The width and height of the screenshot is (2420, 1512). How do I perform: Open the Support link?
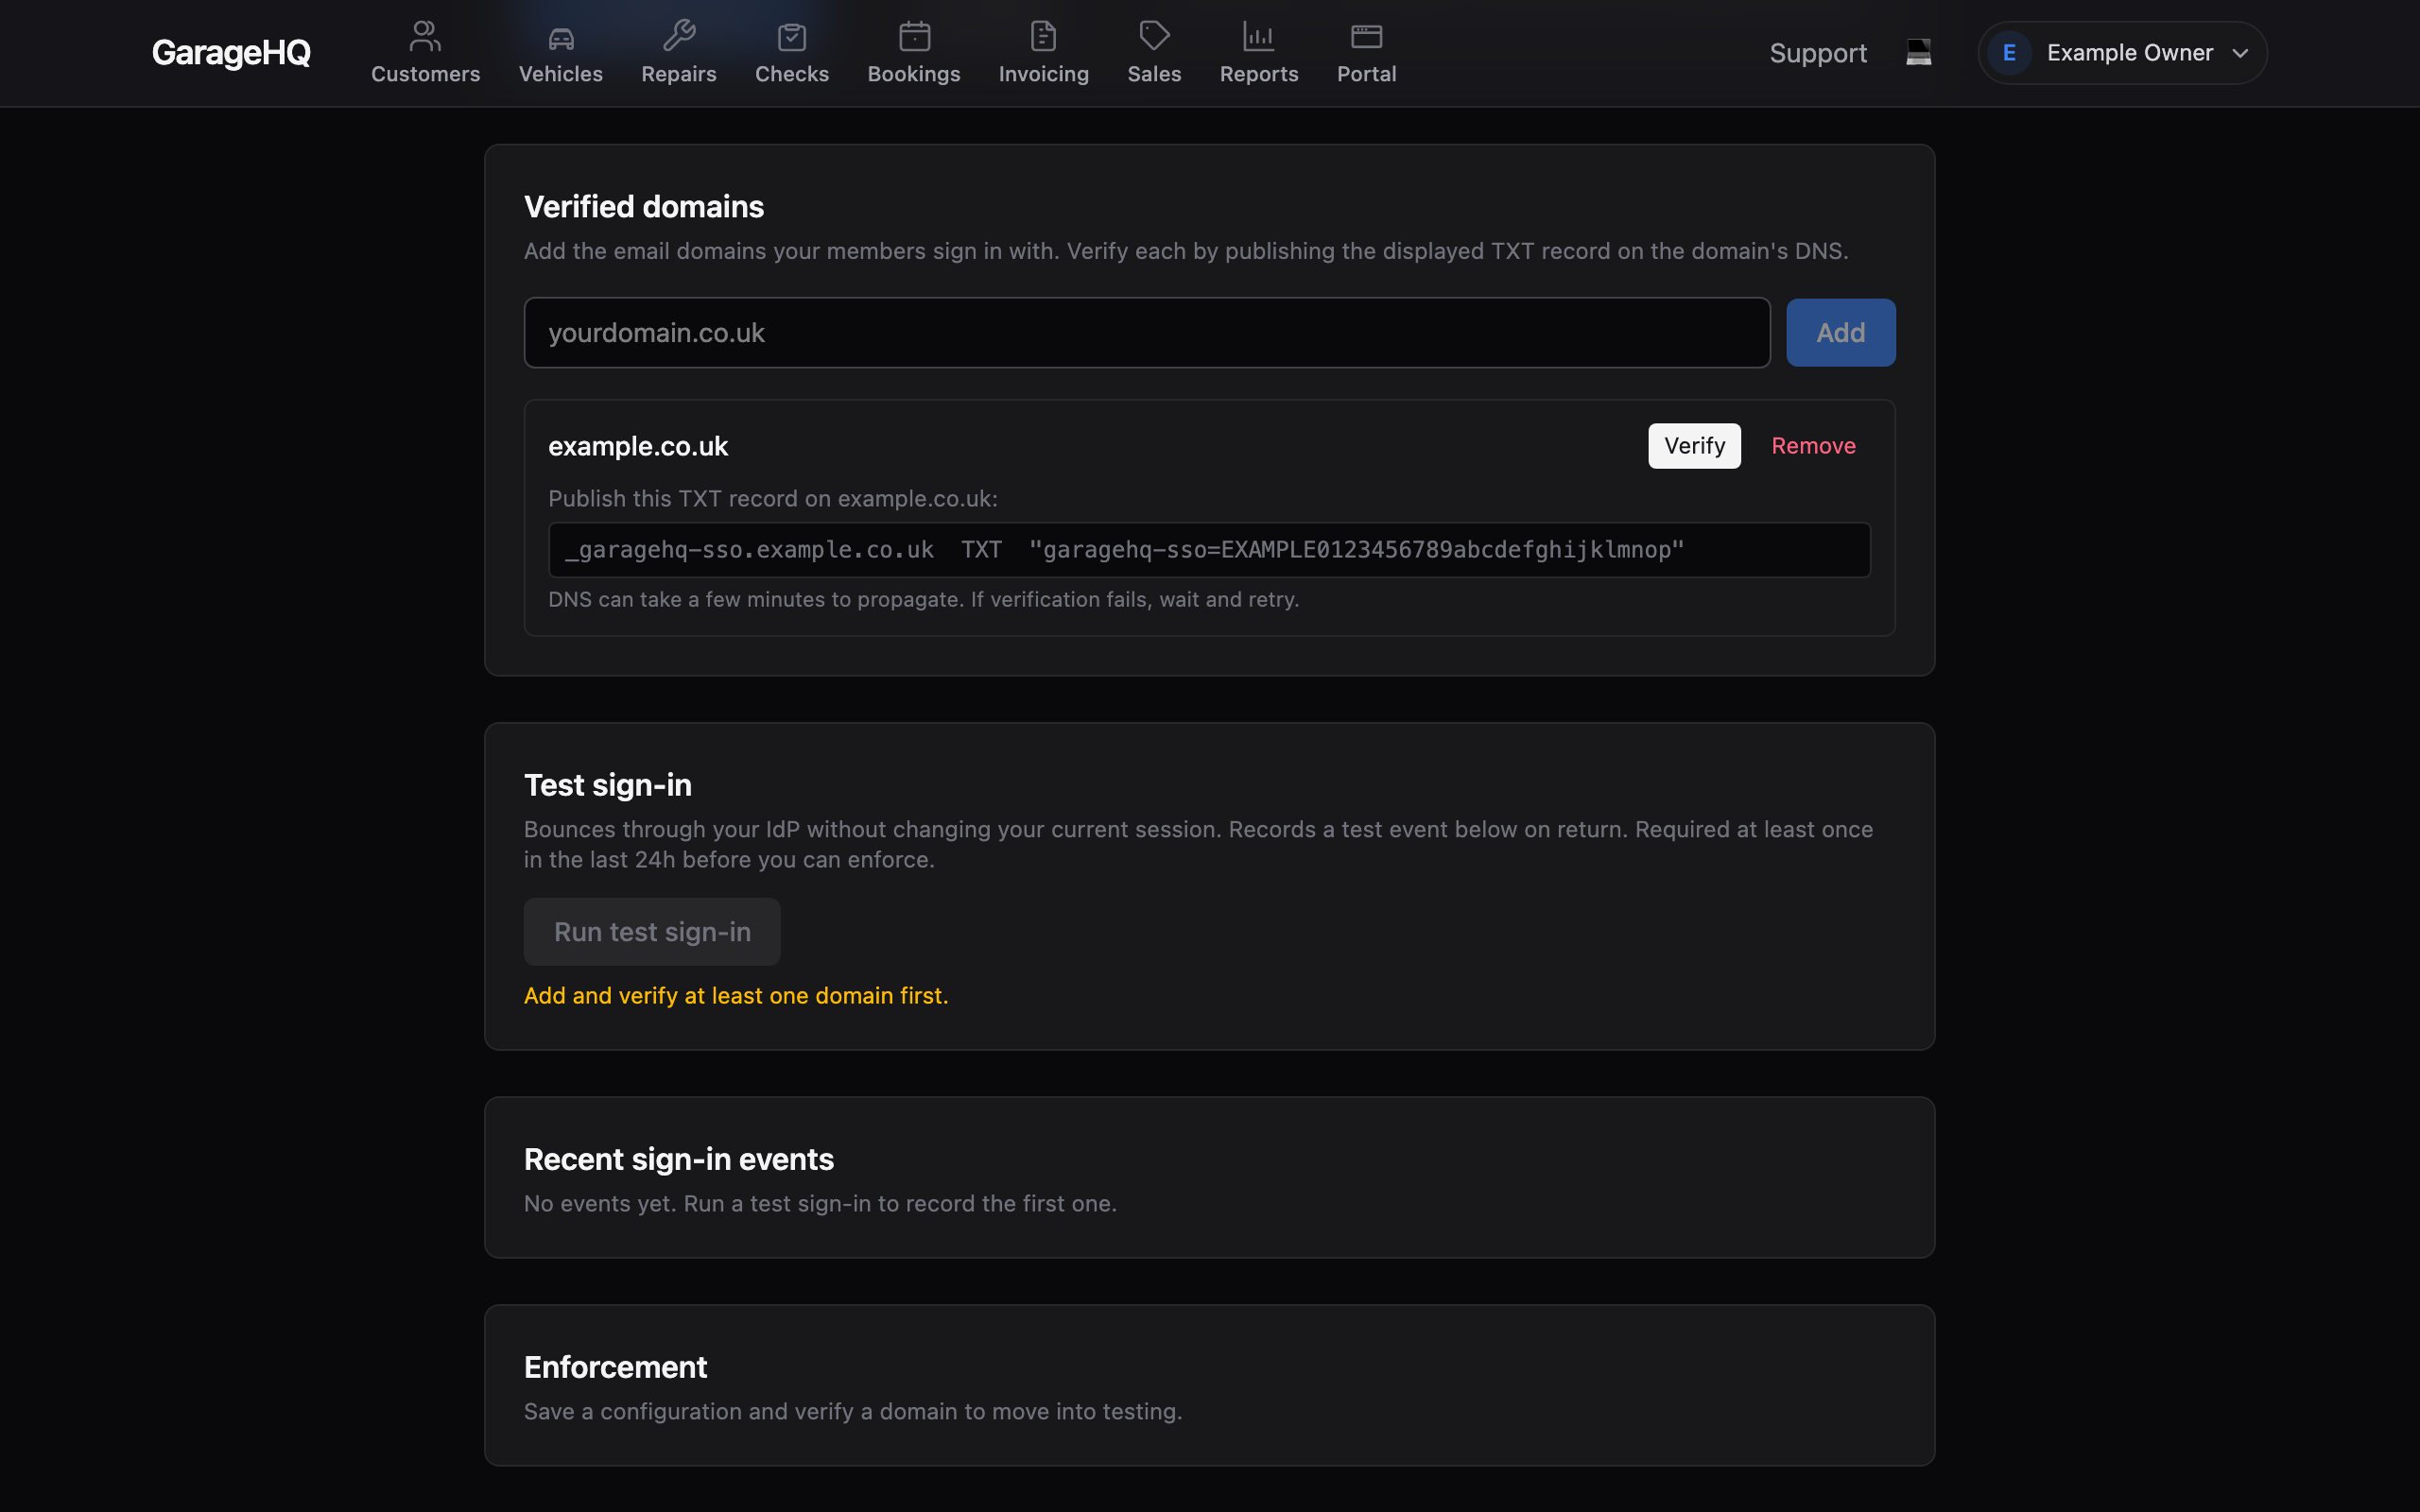1817,53
